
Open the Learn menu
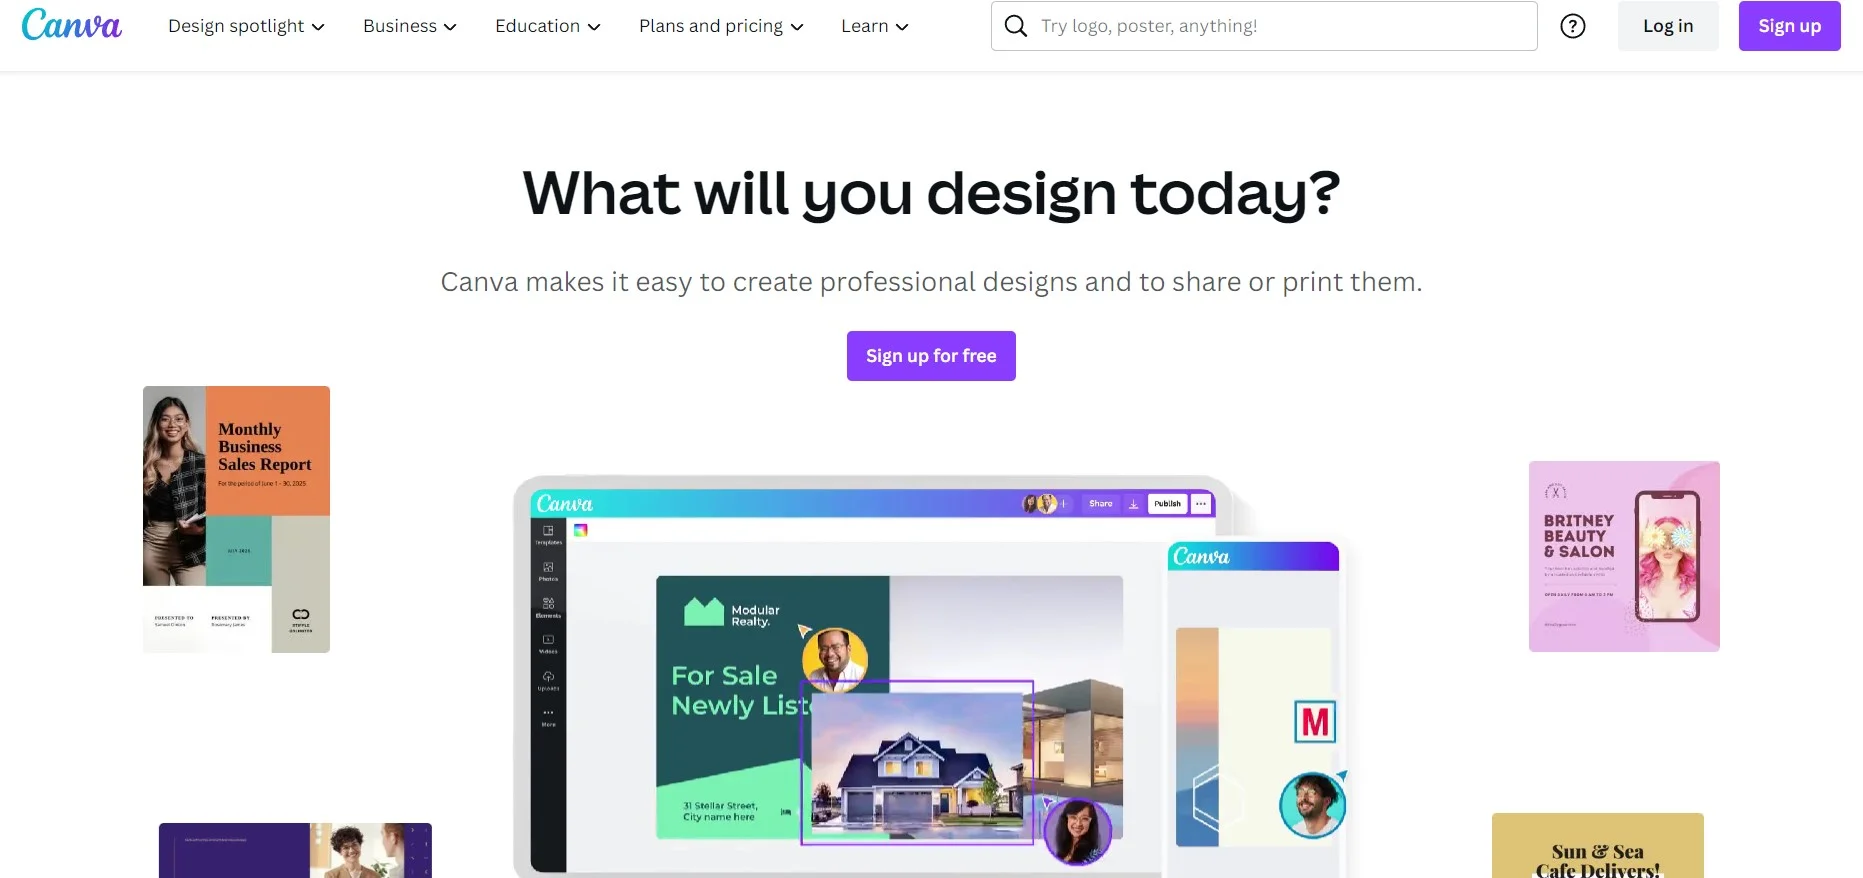875,26
